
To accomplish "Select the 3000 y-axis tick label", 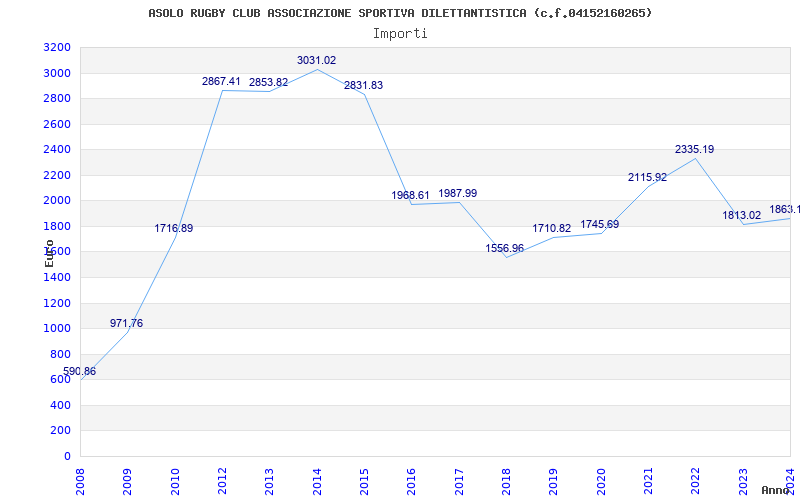I will (57, 73).
